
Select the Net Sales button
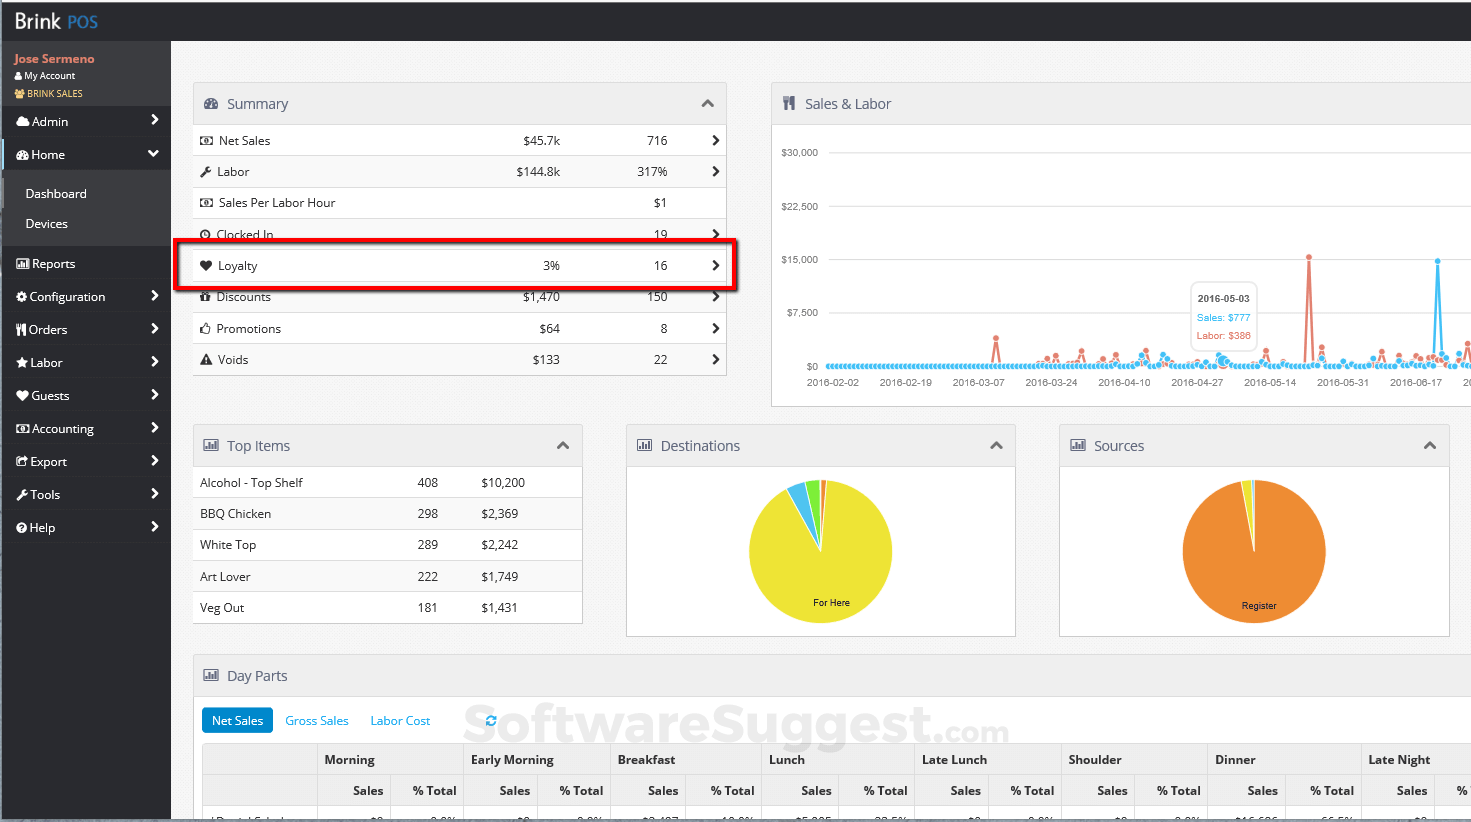(x=237, y=721)
